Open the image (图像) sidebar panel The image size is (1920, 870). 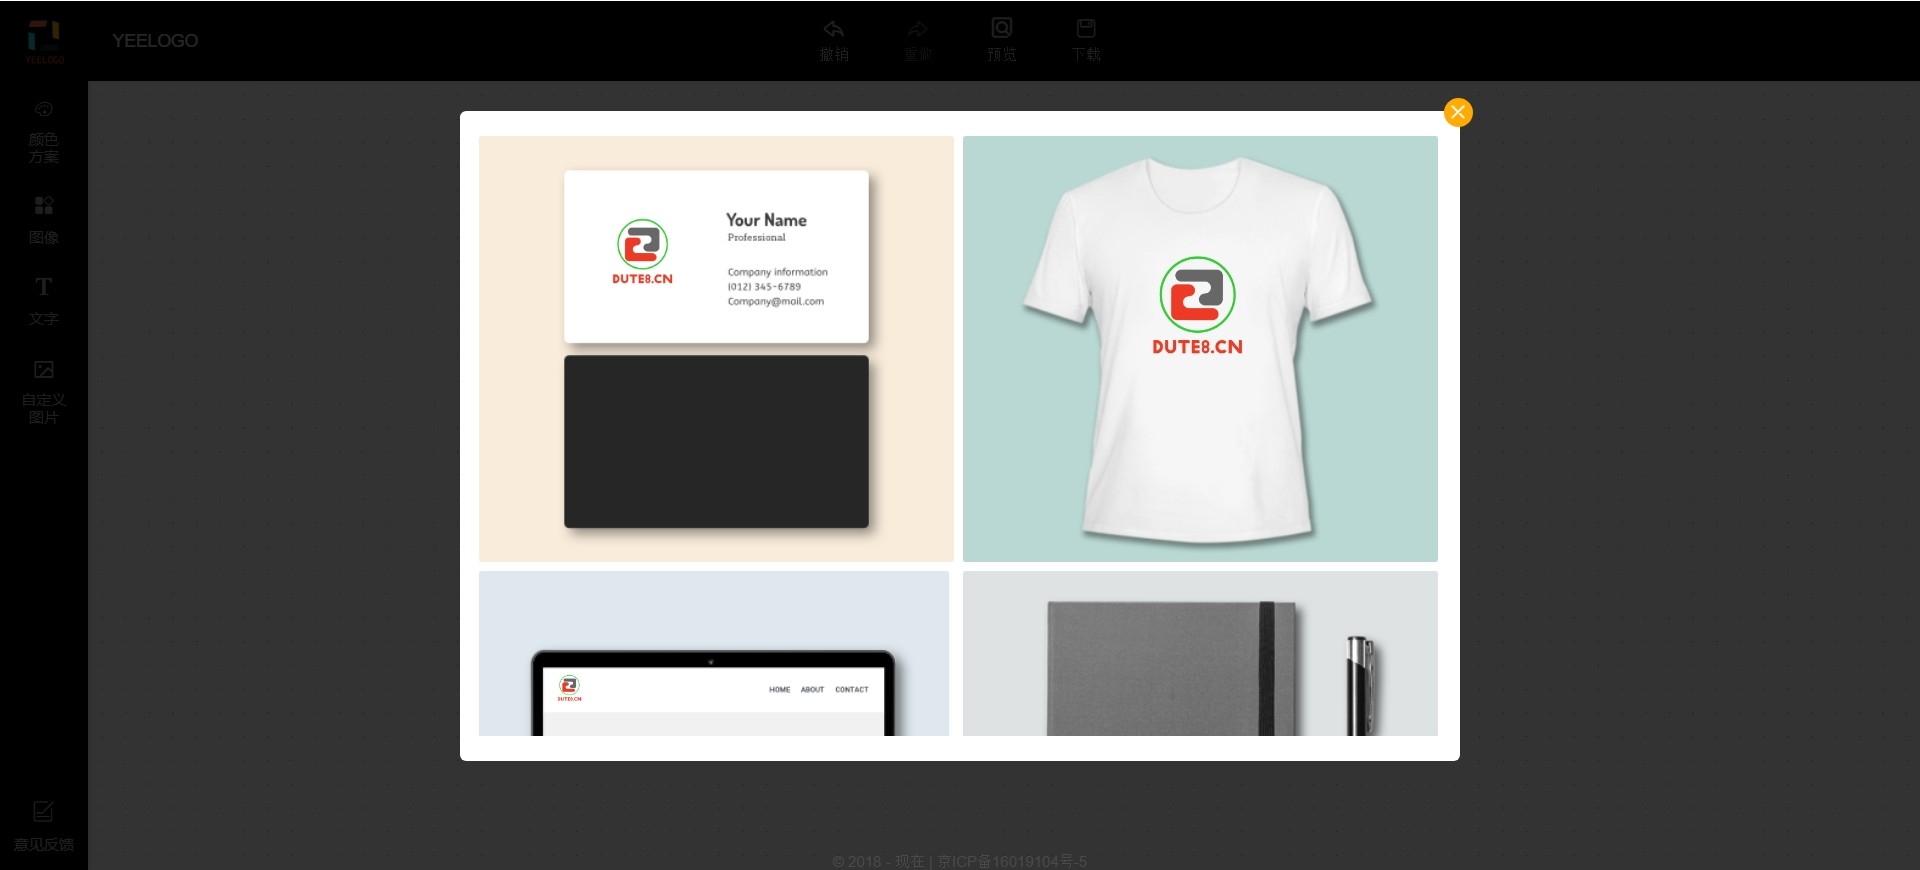click(44, 220)
